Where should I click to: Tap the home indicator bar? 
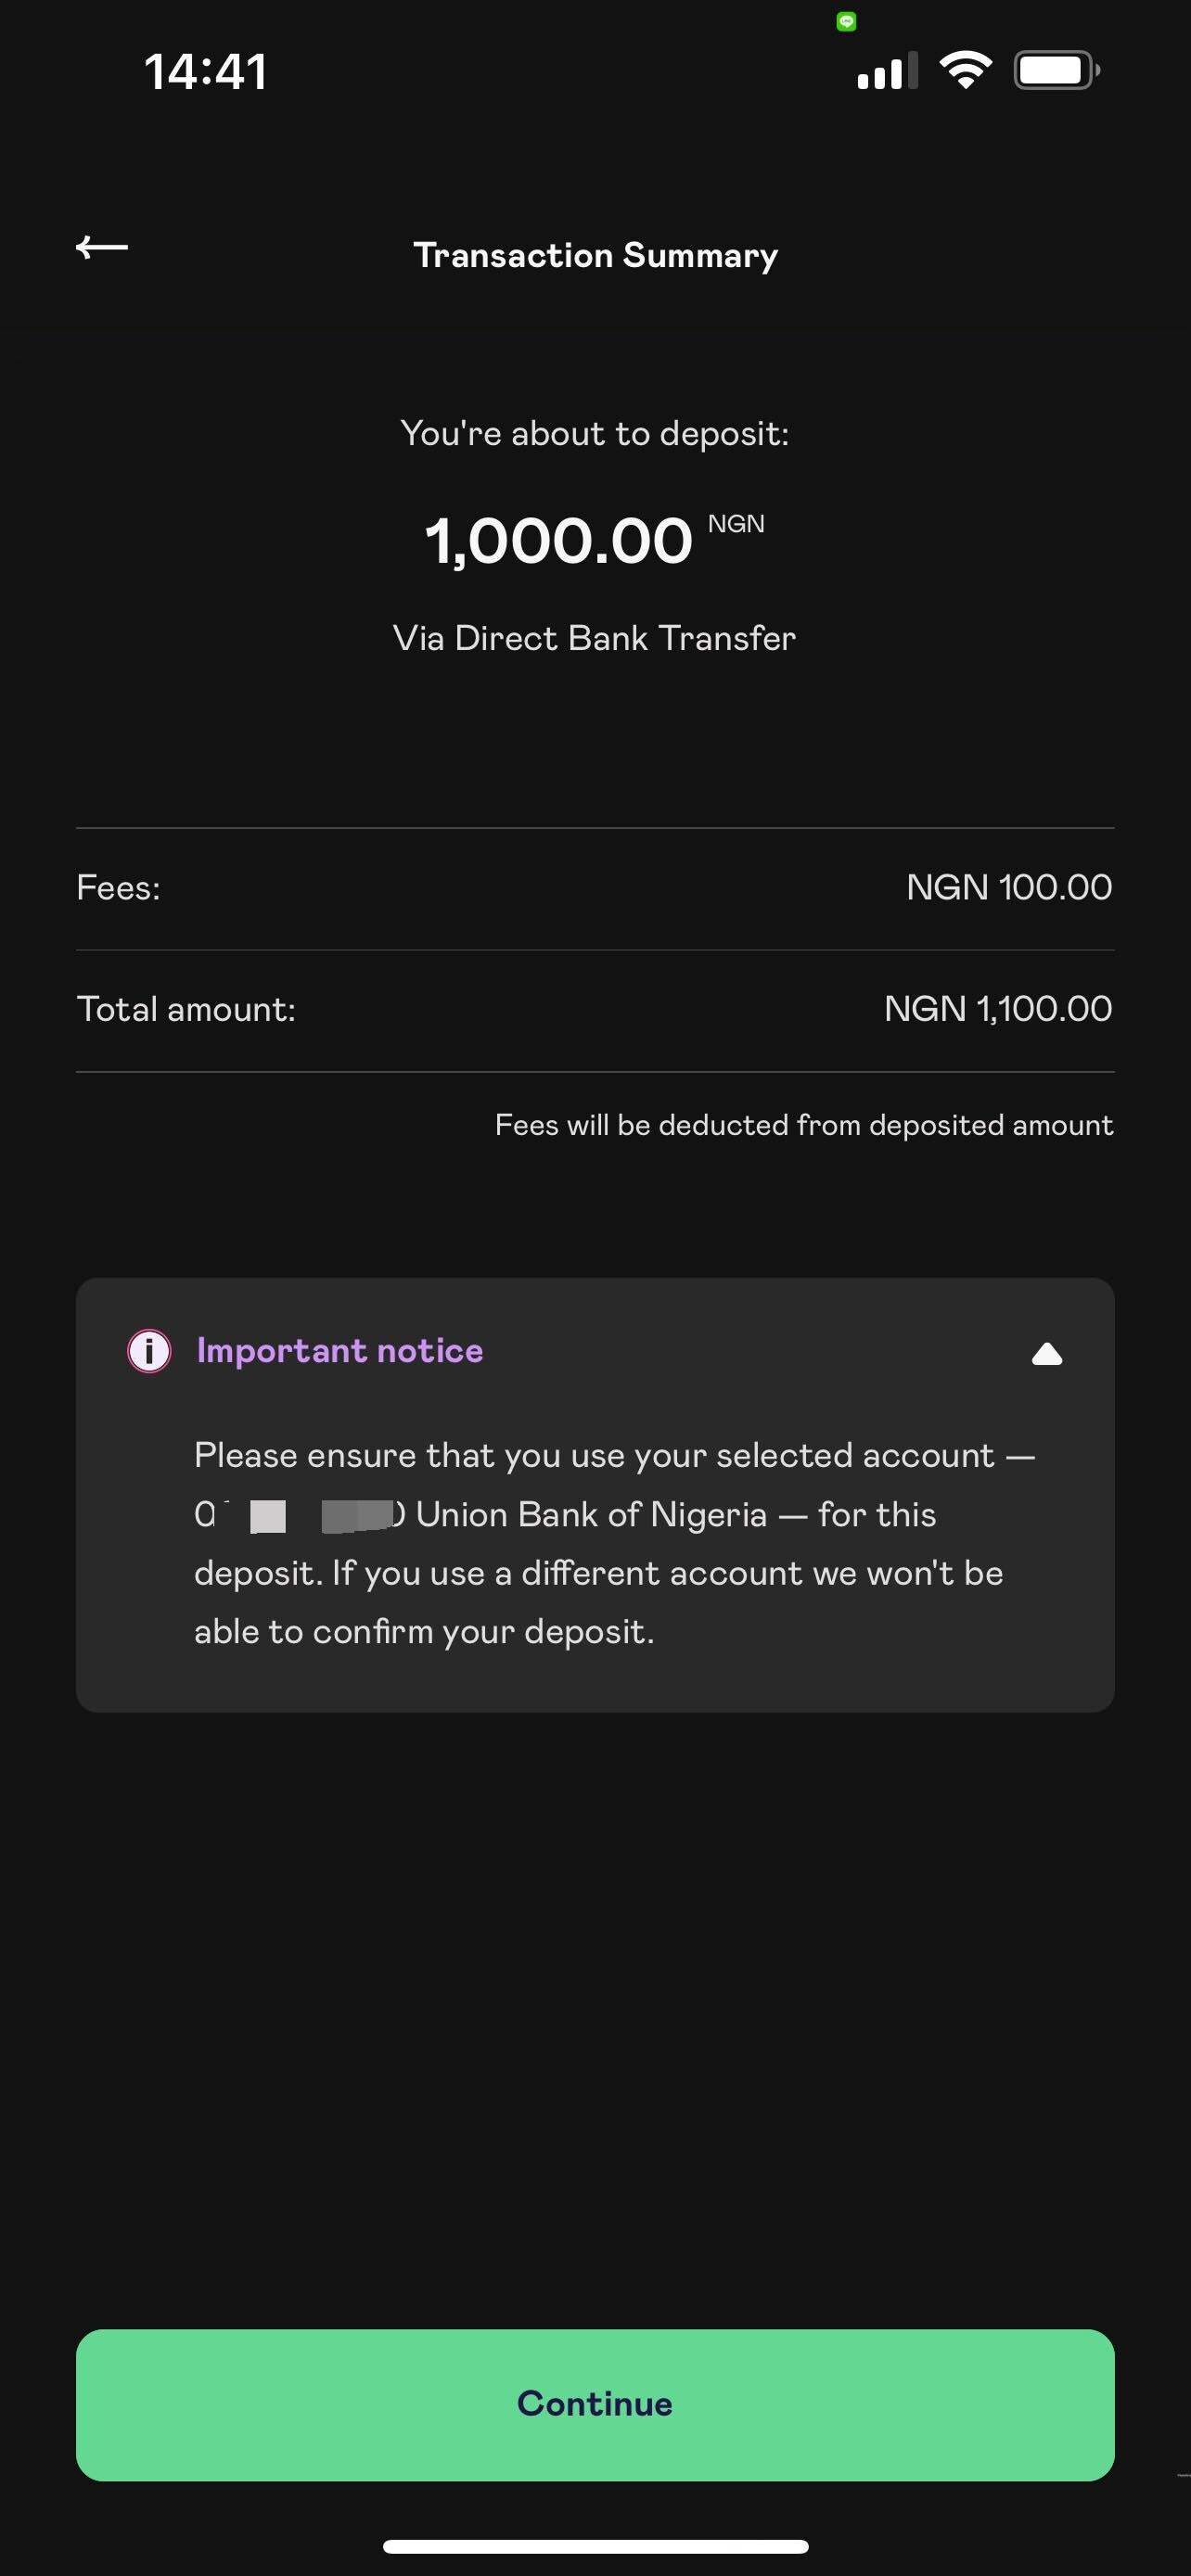click(x=595, y=2546)
